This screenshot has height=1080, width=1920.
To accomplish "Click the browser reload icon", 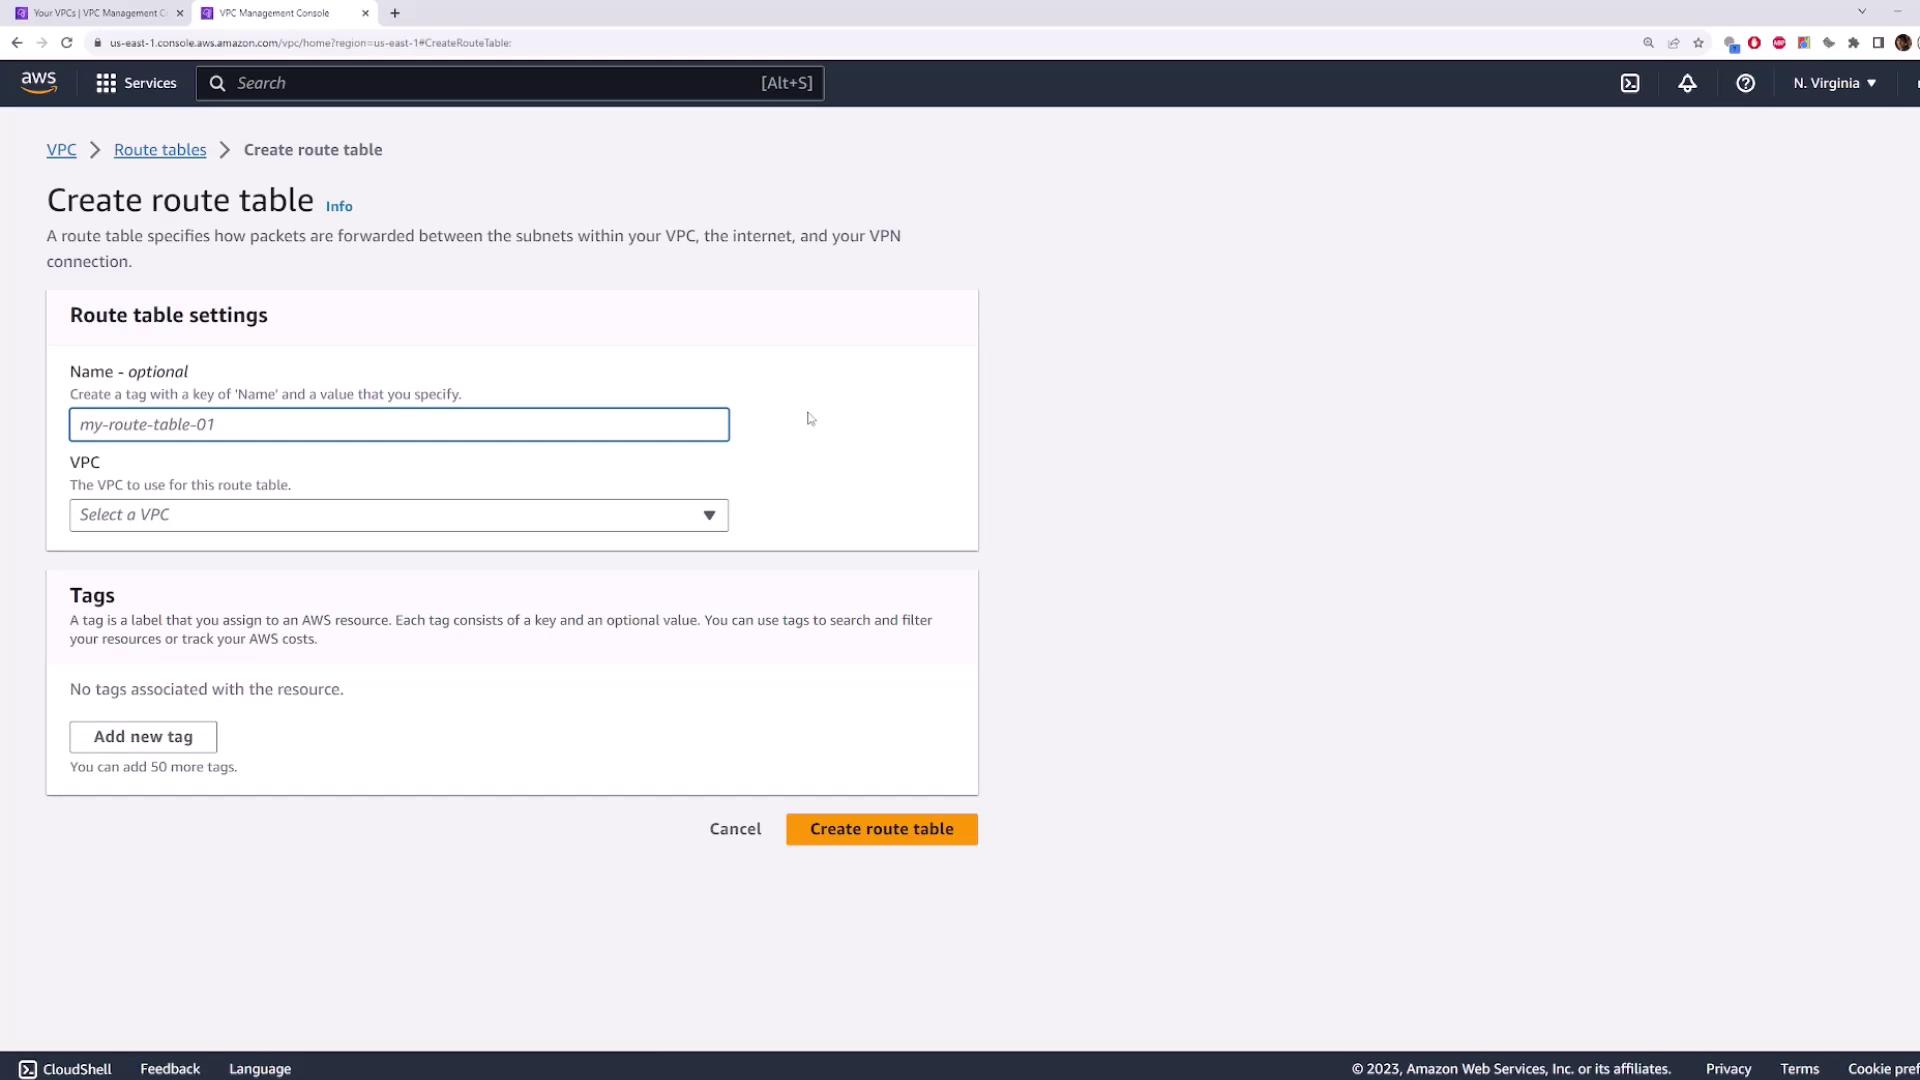I will coord(67,43).
